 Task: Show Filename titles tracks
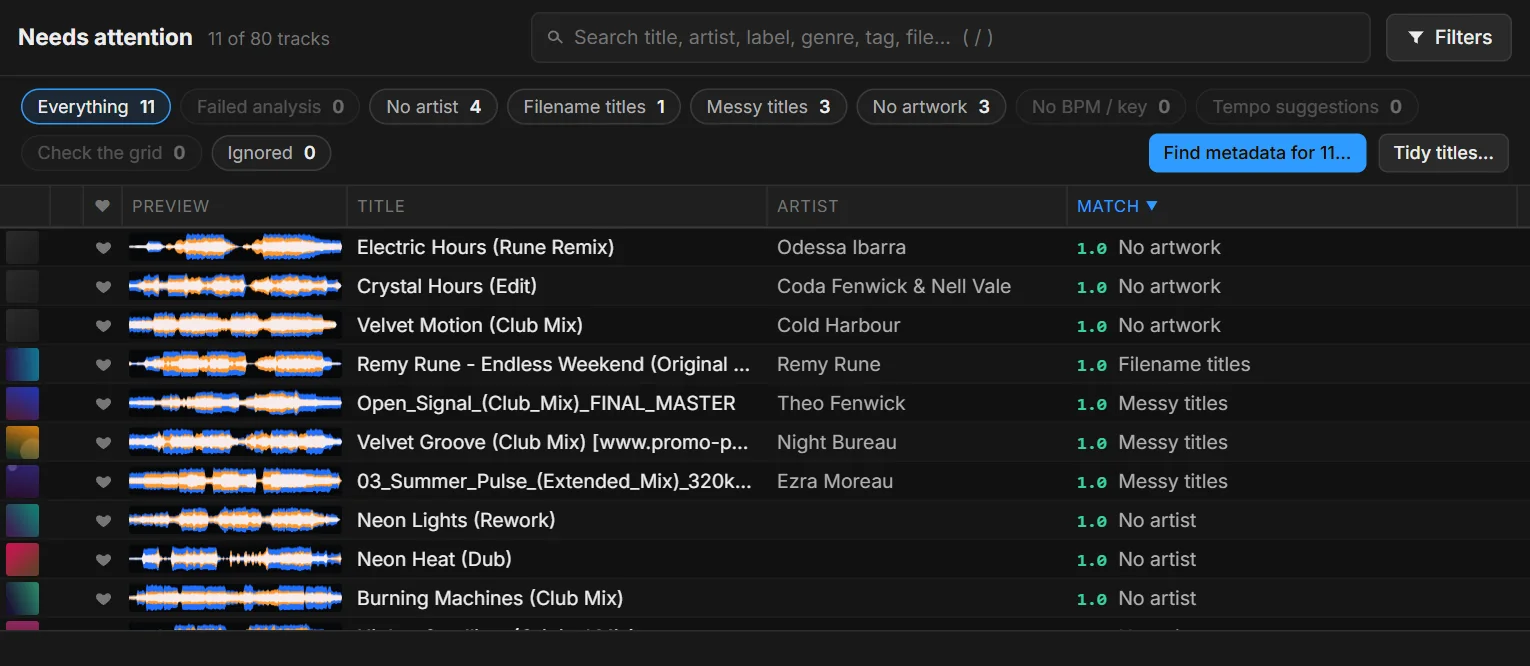click(x=594, y=107)
